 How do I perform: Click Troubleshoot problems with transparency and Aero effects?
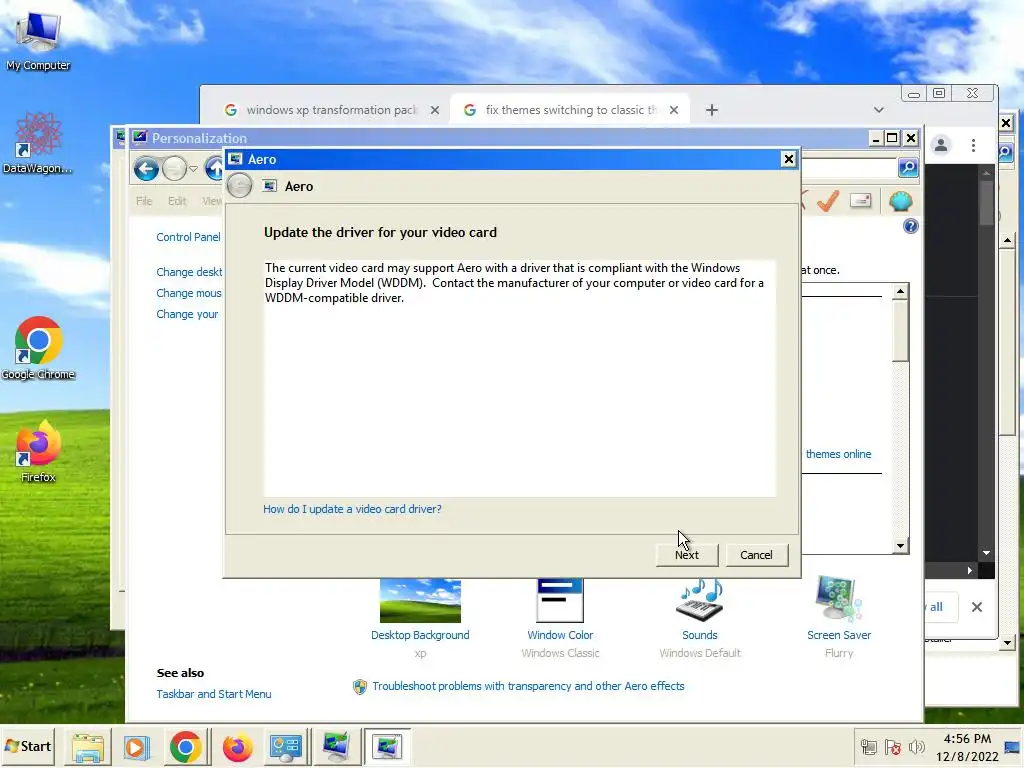click(x=528, y=686)
